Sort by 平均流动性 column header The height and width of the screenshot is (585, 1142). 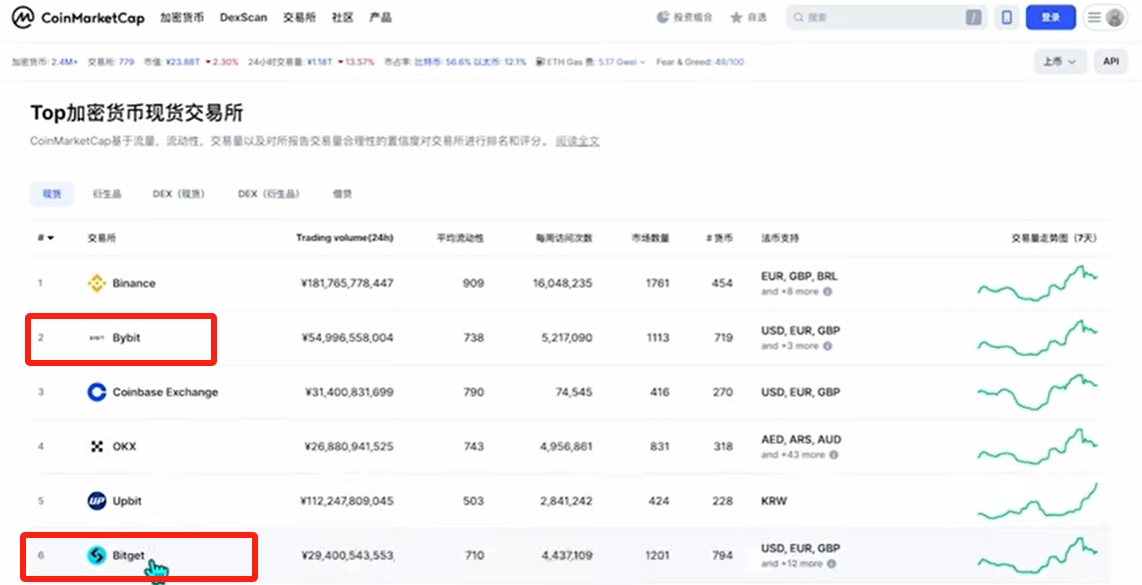coord(460,238)
